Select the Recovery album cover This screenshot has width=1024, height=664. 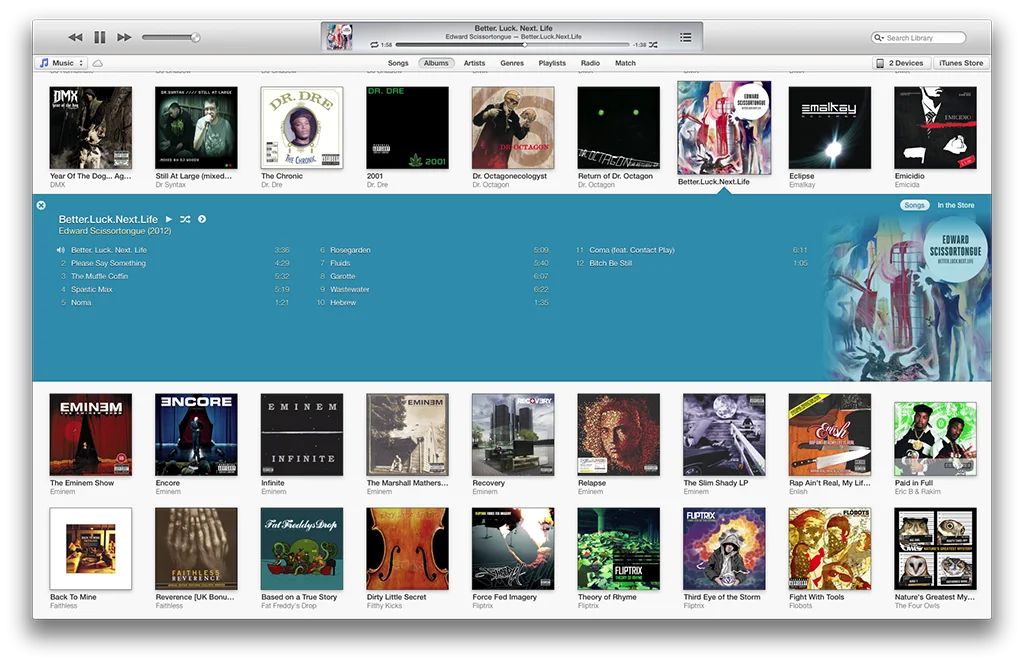(513, 435)
